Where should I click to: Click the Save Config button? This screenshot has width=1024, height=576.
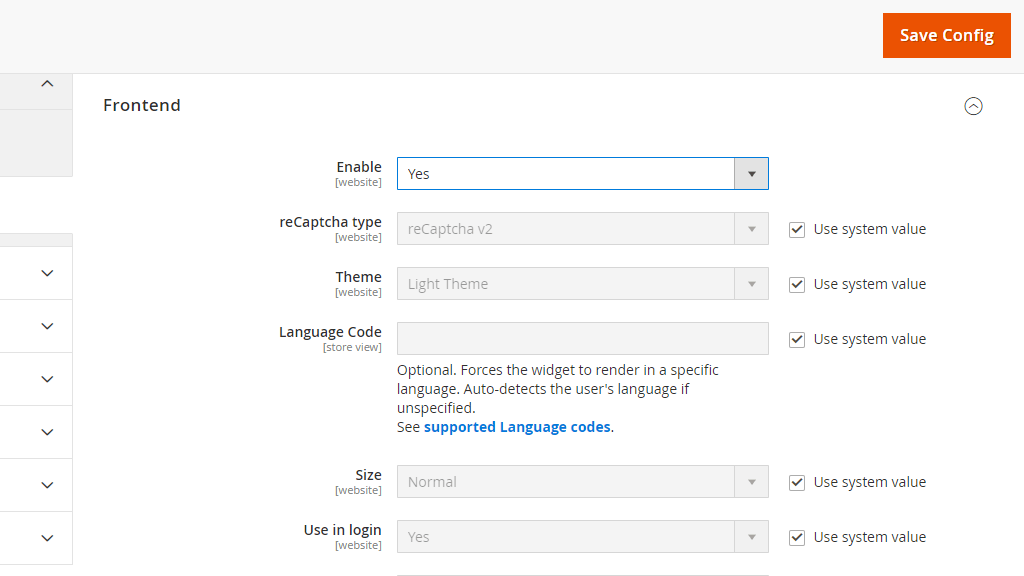click(x=946, y=35)
